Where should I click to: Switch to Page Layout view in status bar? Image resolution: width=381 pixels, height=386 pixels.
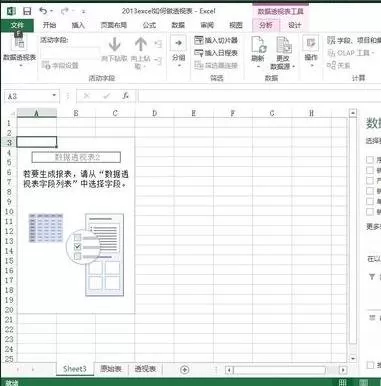pos(364,382)
